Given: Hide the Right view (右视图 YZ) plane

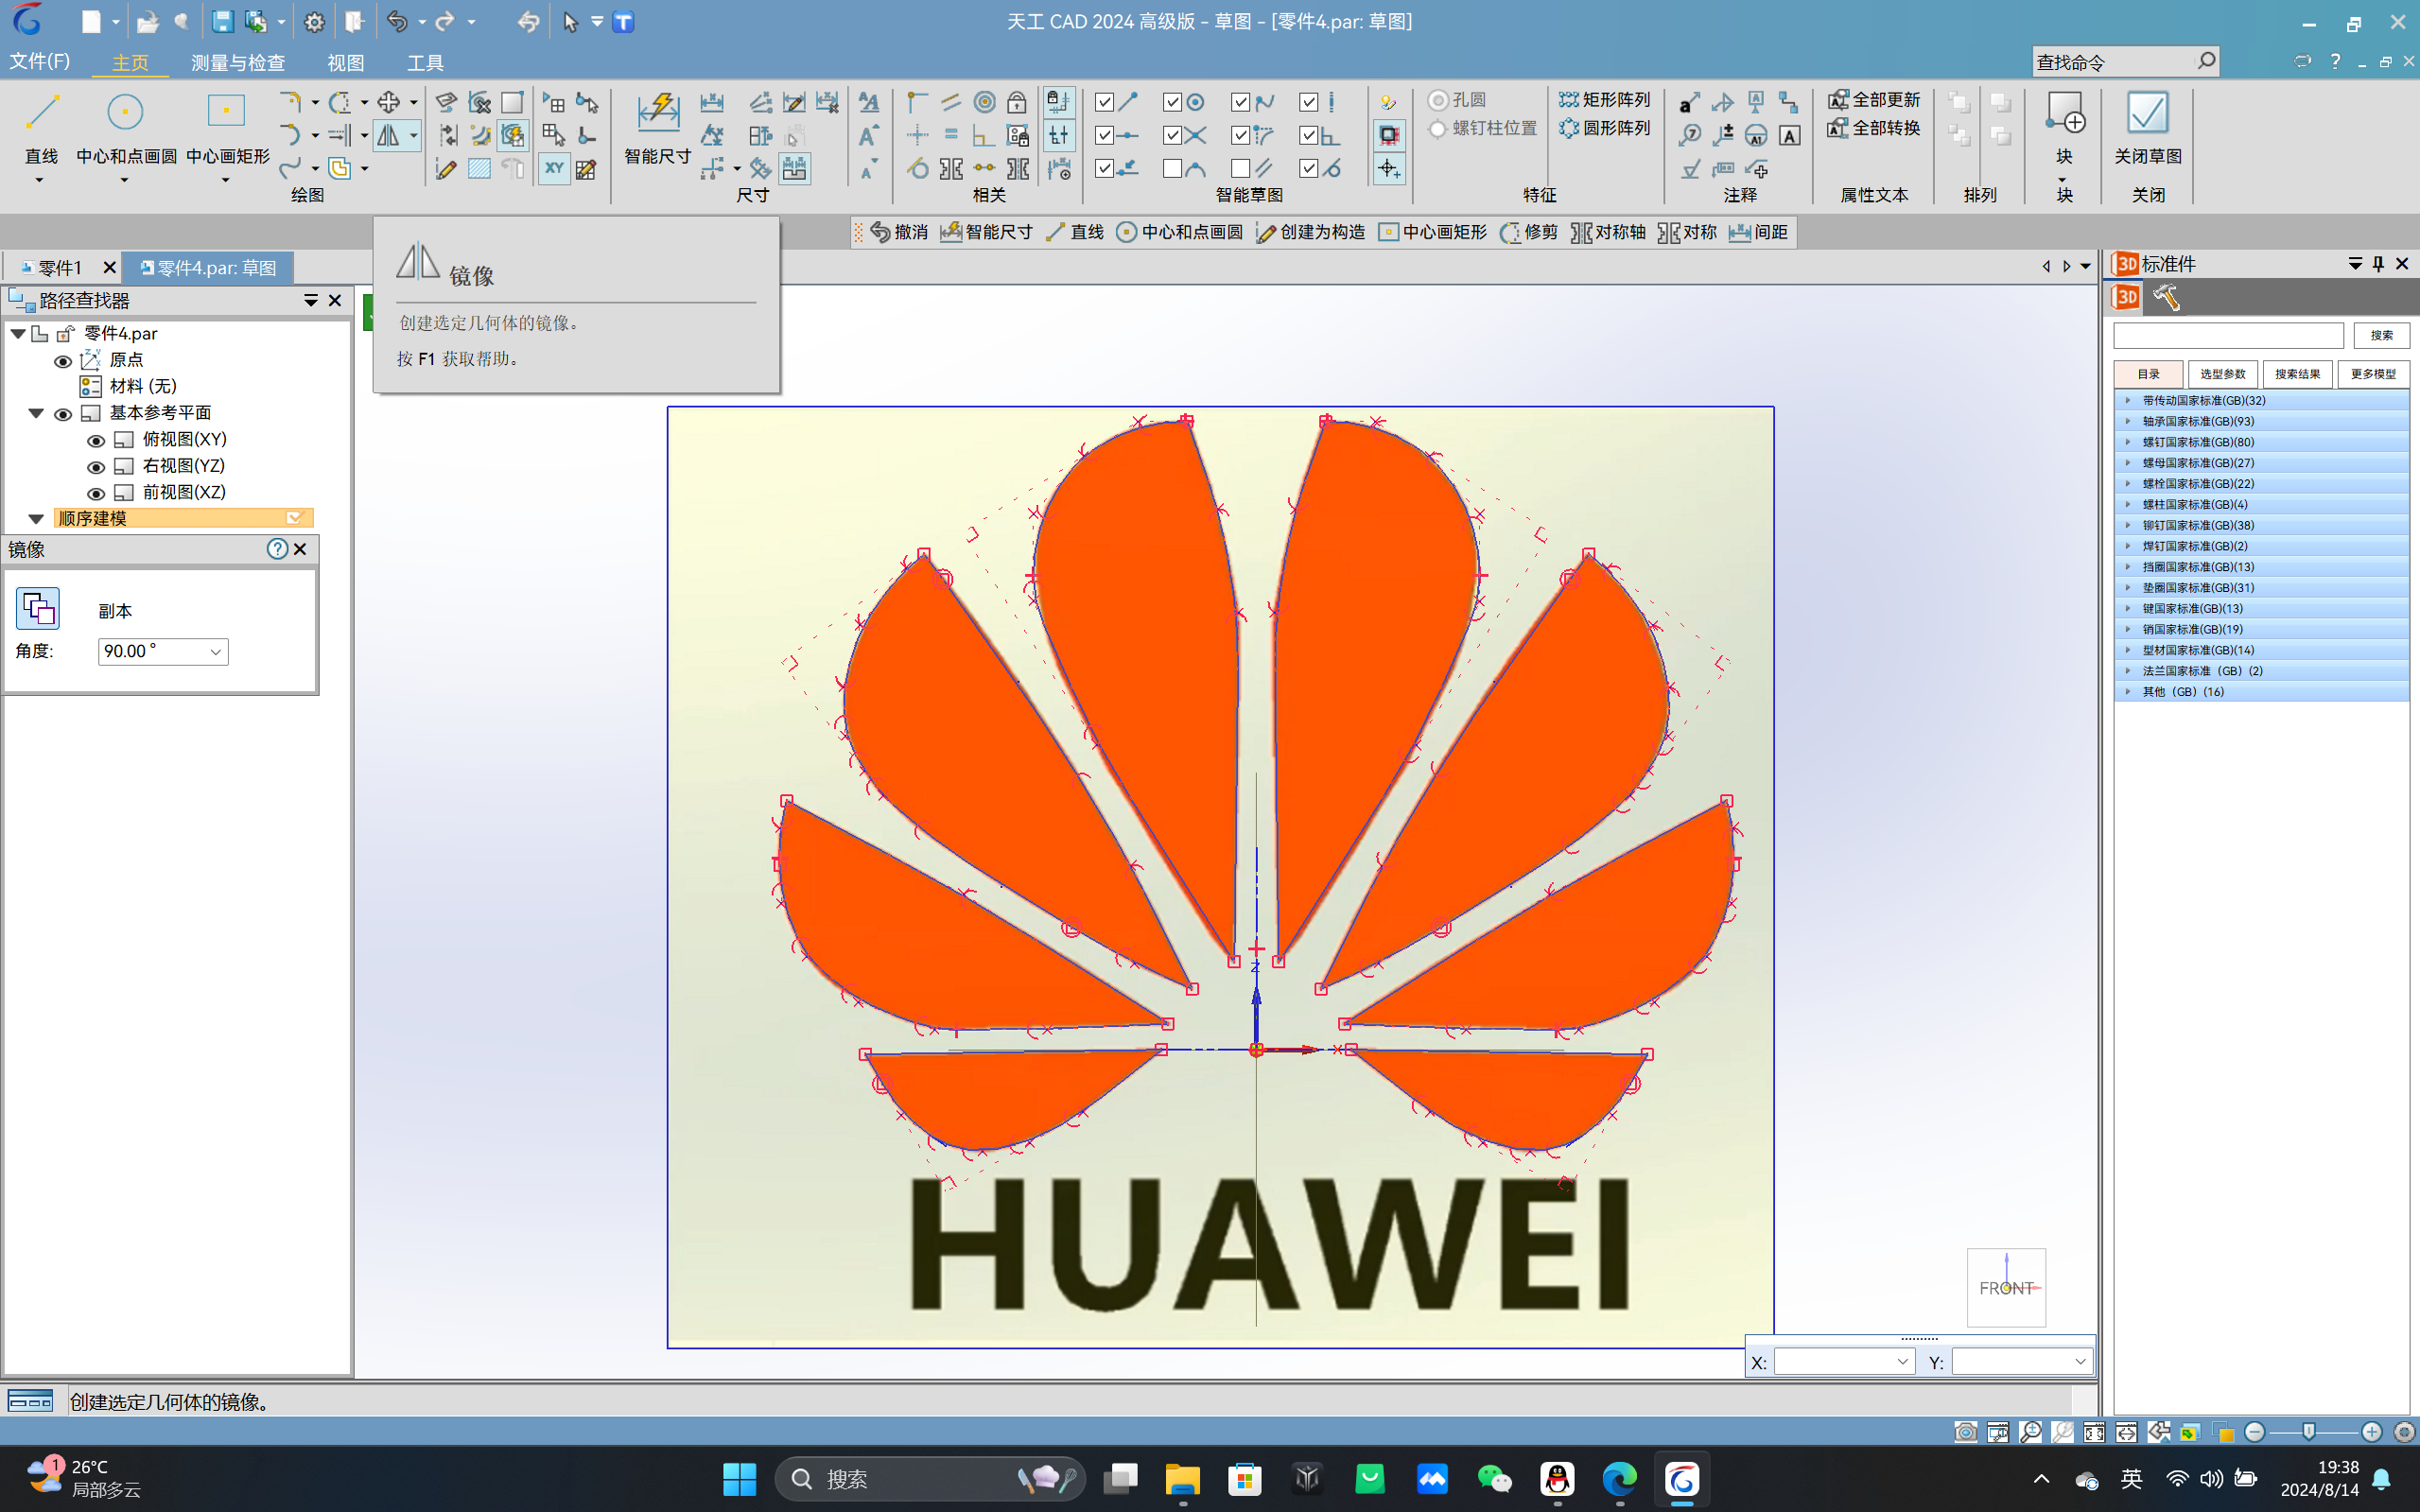Looking at the screenshot, I should point(96,467).
